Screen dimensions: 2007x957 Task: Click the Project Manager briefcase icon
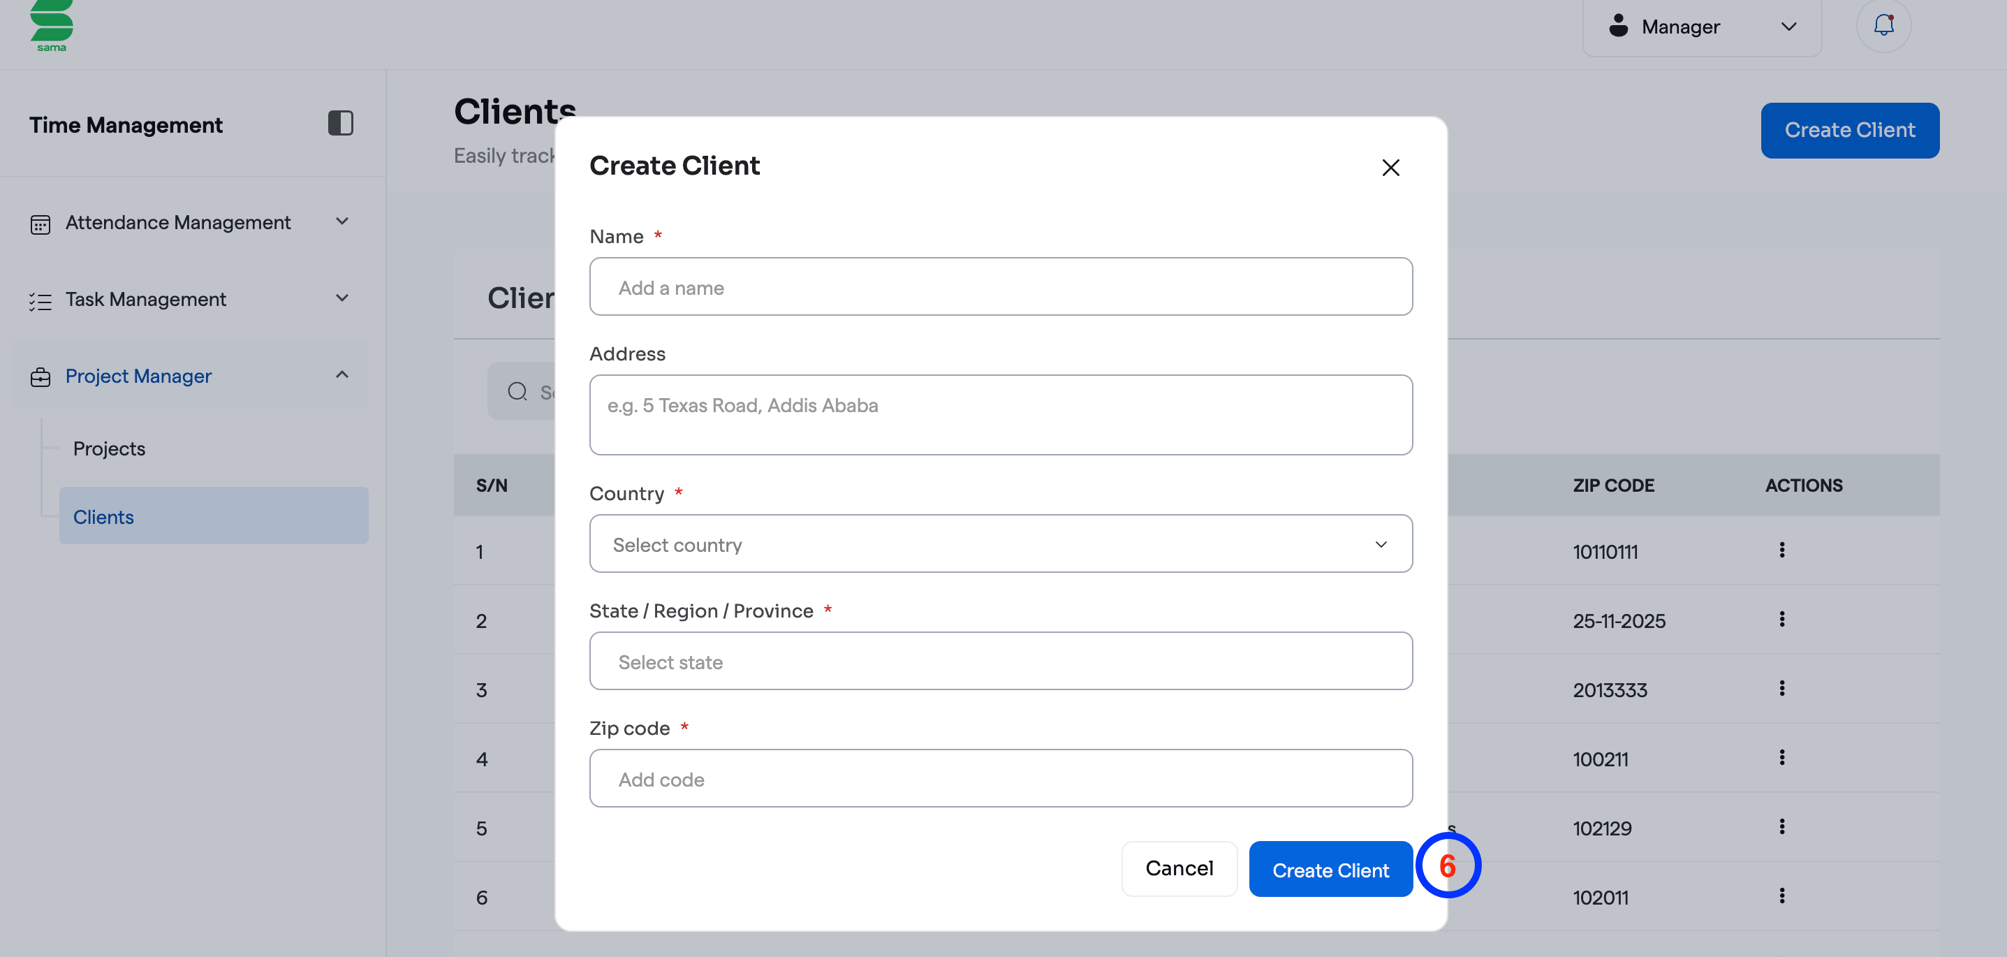click(40, 377)
